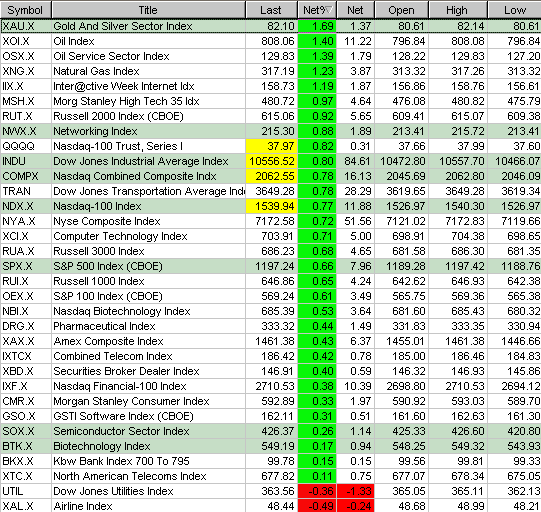Sort by the Symbol column header
This screenshot has height=512, width=541.
[x=26, y=10]
